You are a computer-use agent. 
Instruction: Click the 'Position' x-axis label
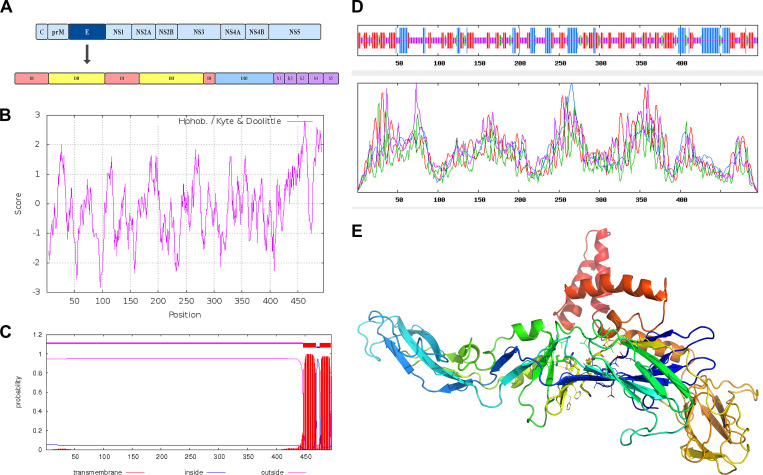[x=185, y=315]
